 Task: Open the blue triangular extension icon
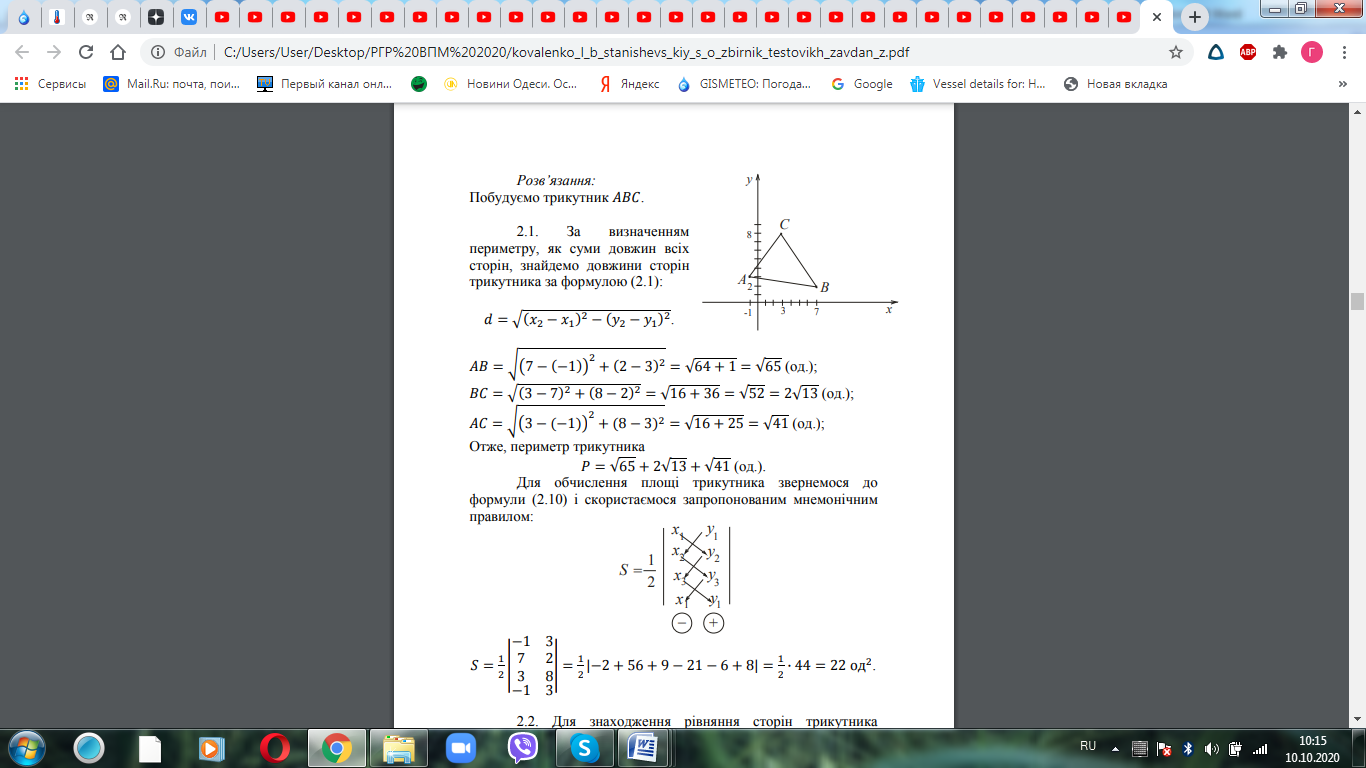tap(1216, 52)
